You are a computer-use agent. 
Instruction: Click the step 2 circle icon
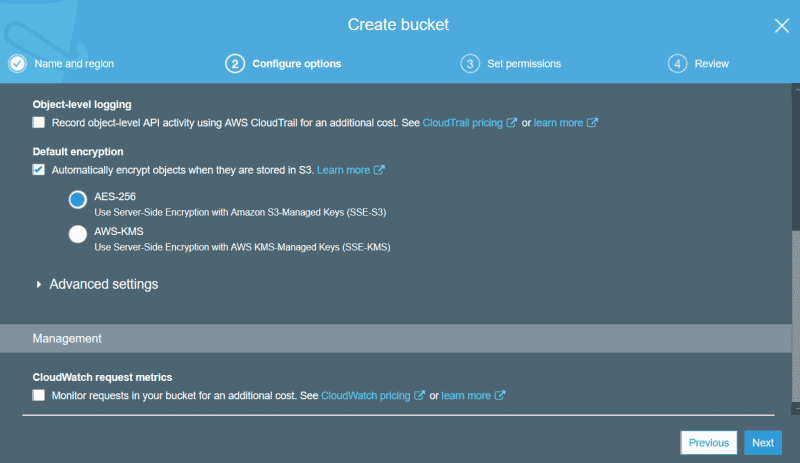[235, 63]
